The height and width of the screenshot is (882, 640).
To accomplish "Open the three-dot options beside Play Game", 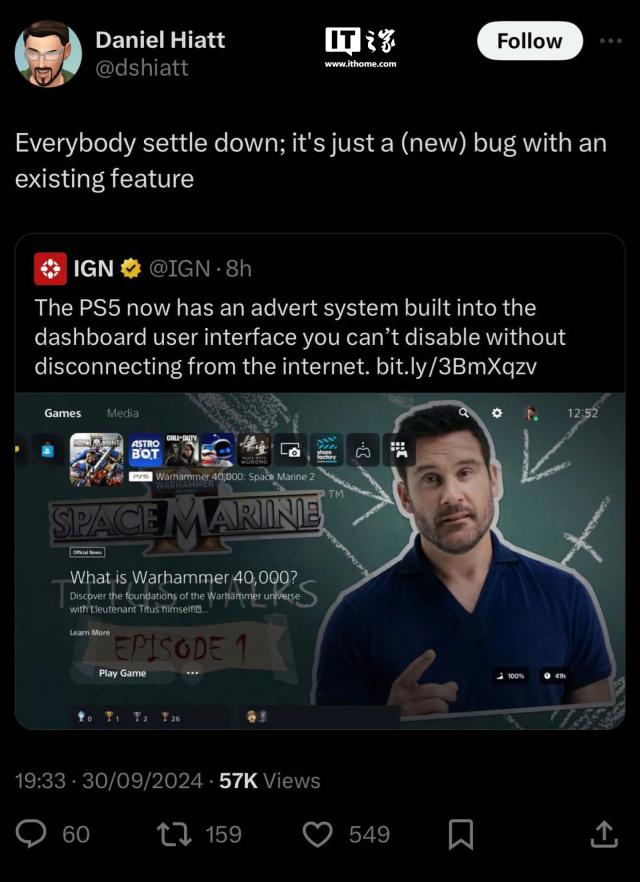I will 192,673.
